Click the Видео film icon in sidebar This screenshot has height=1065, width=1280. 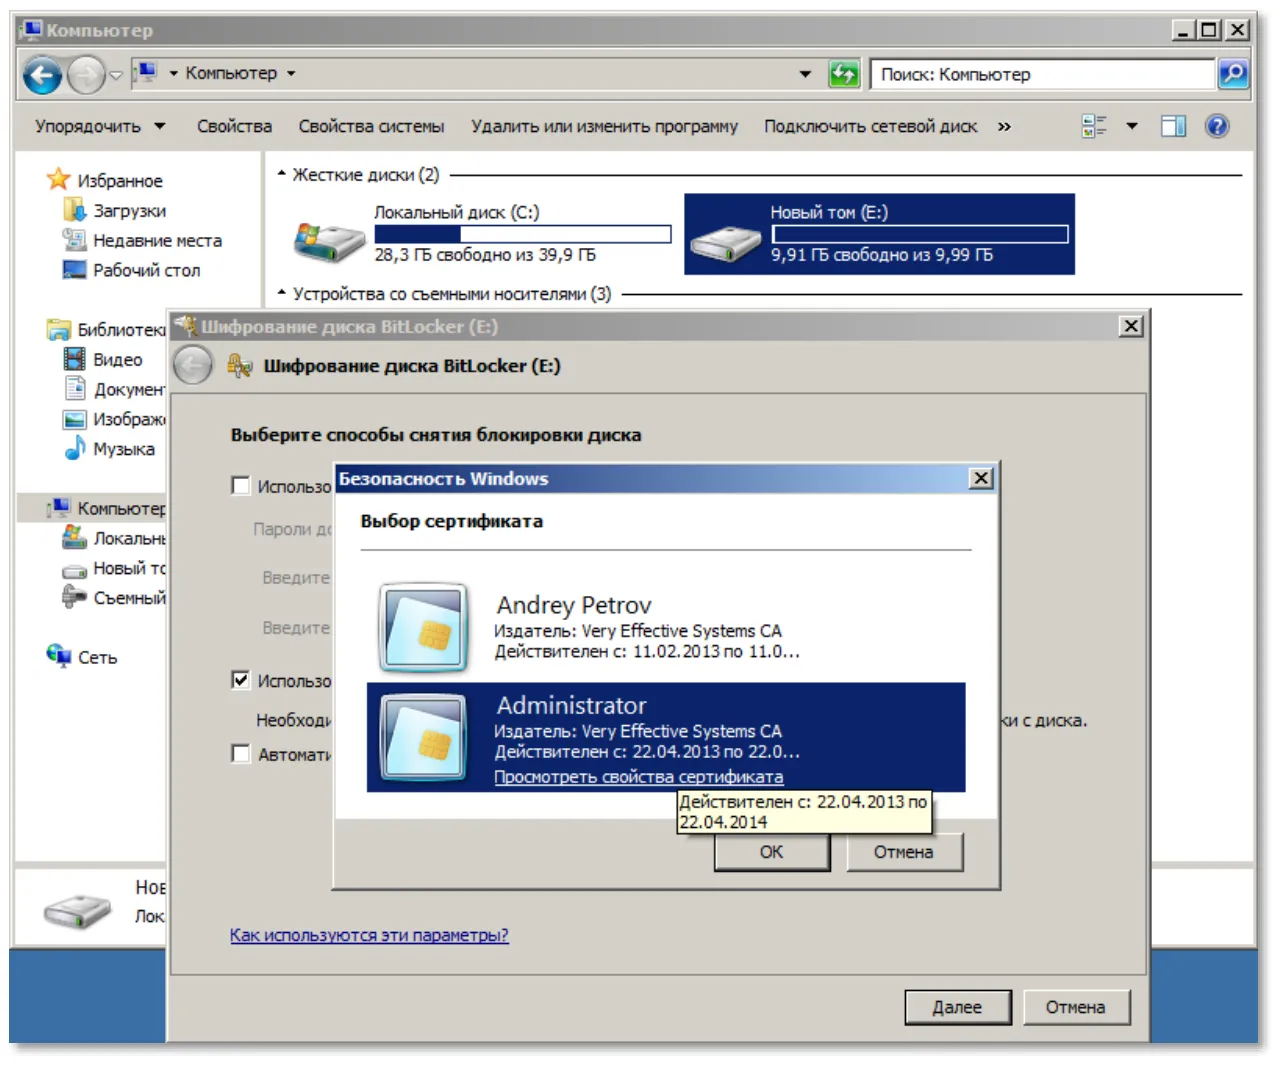pyautogui.click(x=75, y=359)
